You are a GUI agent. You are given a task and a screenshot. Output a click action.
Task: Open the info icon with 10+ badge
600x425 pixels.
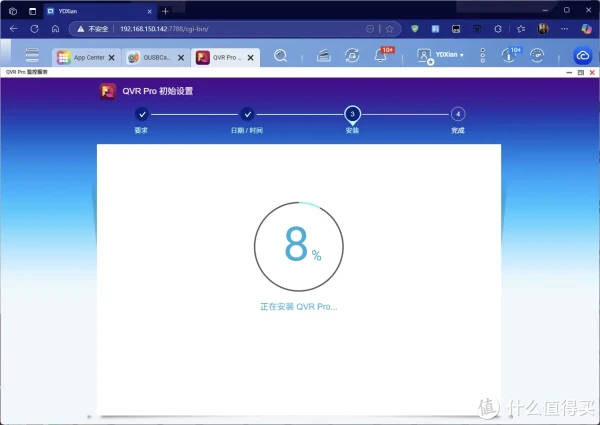(x=509, y=56)
